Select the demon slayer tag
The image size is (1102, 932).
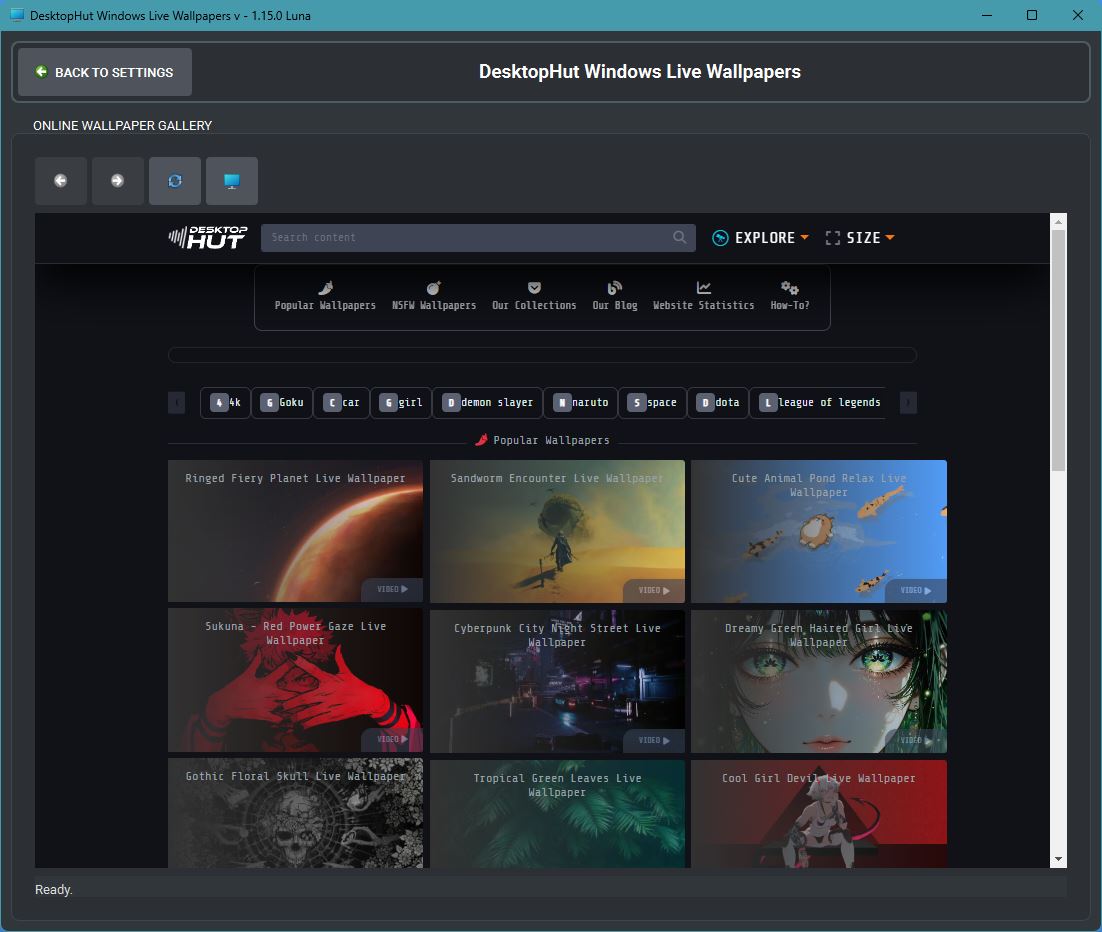[x=488, y=403]
